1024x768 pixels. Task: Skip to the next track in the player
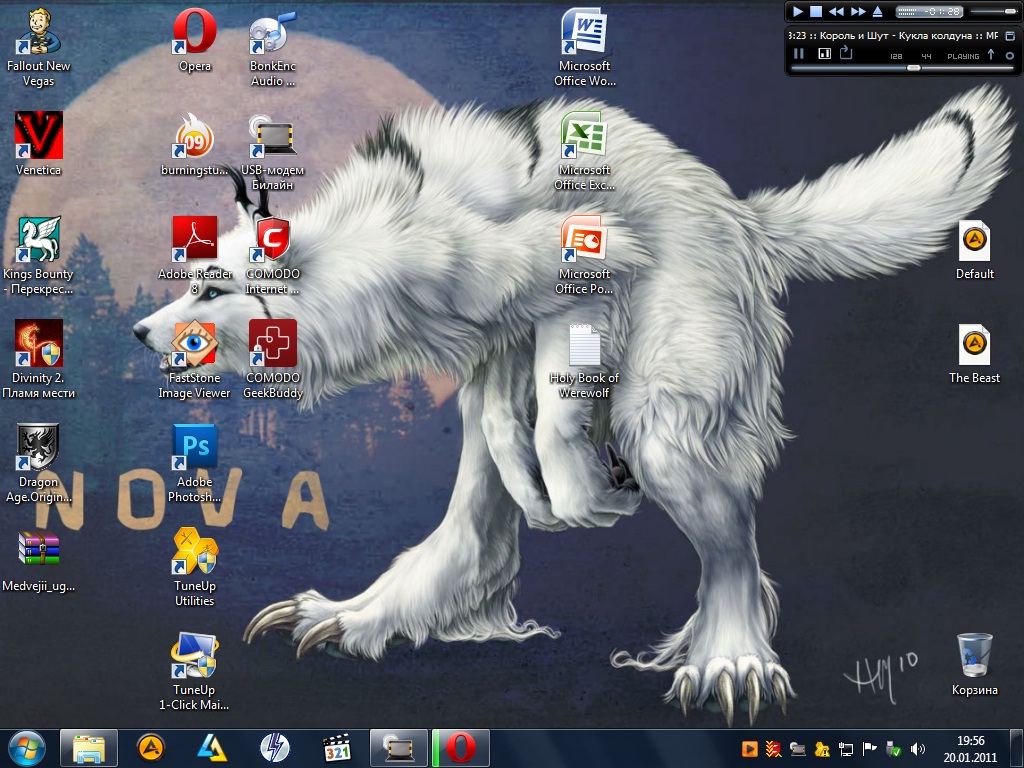tap(858, 11)
